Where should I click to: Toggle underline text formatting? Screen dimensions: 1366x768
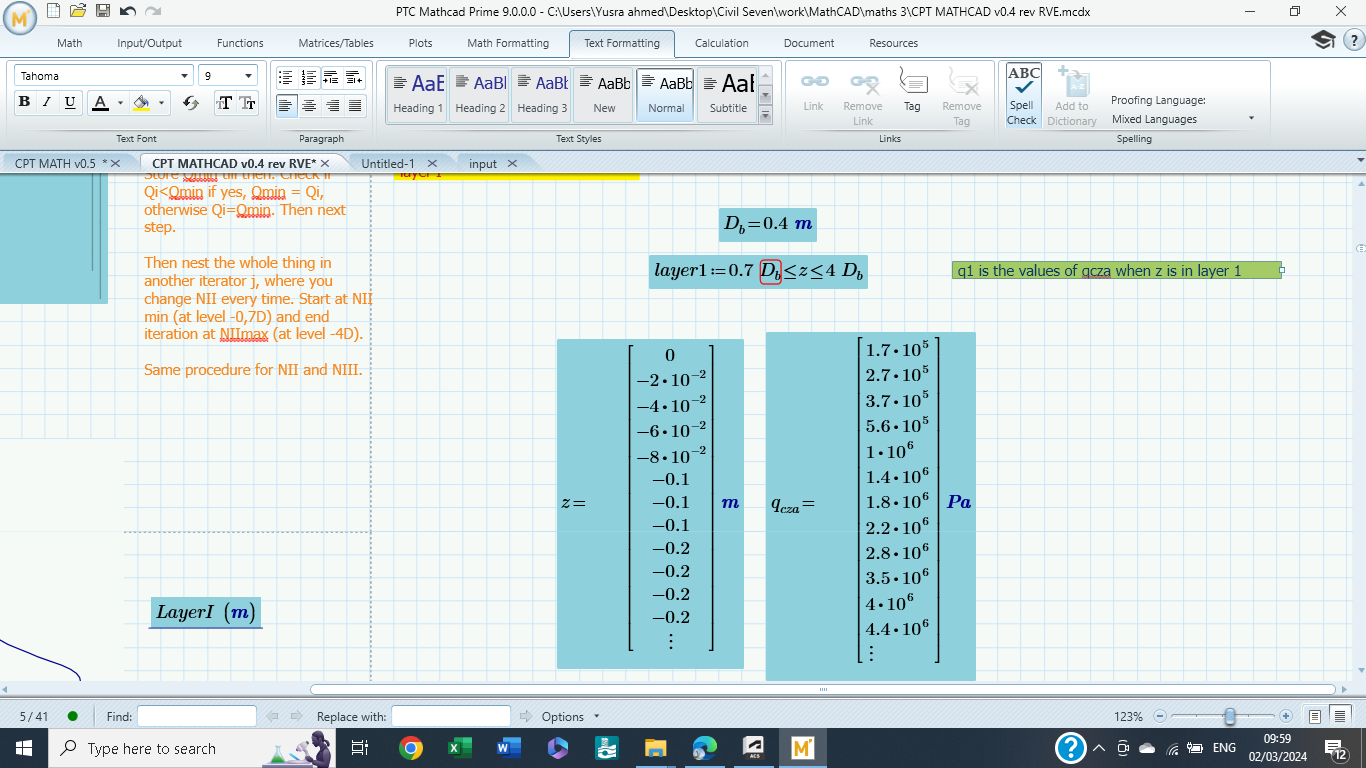(x=70, y=103)
